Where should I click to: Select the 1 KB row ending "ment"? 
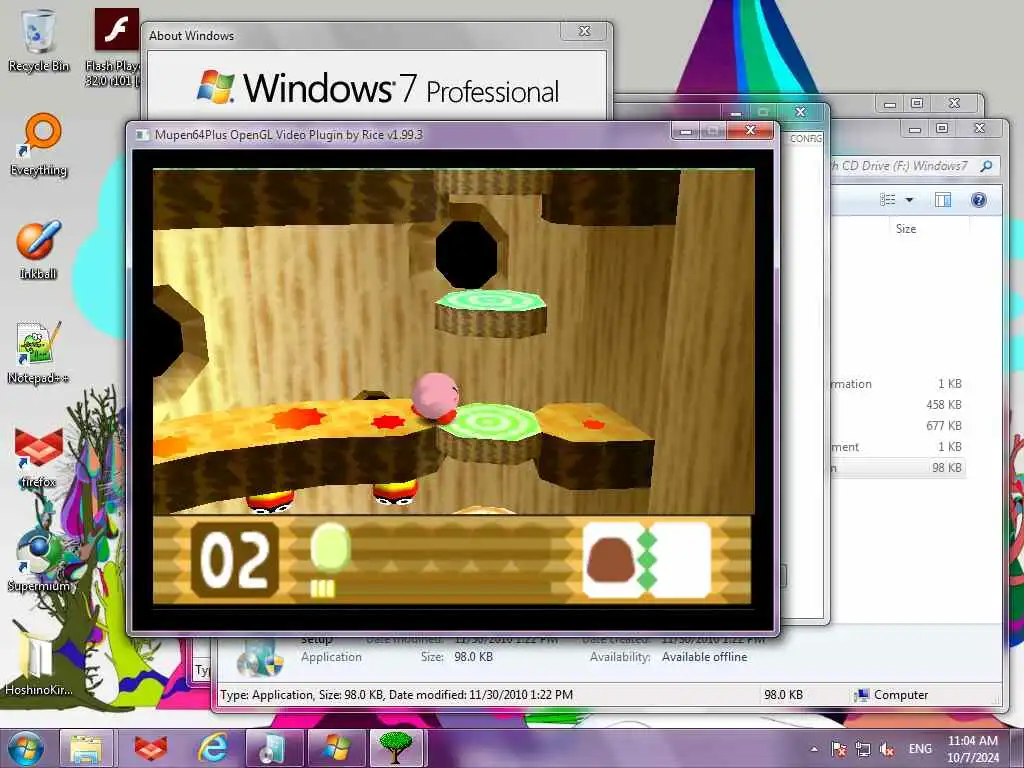[x=899, y=447]
